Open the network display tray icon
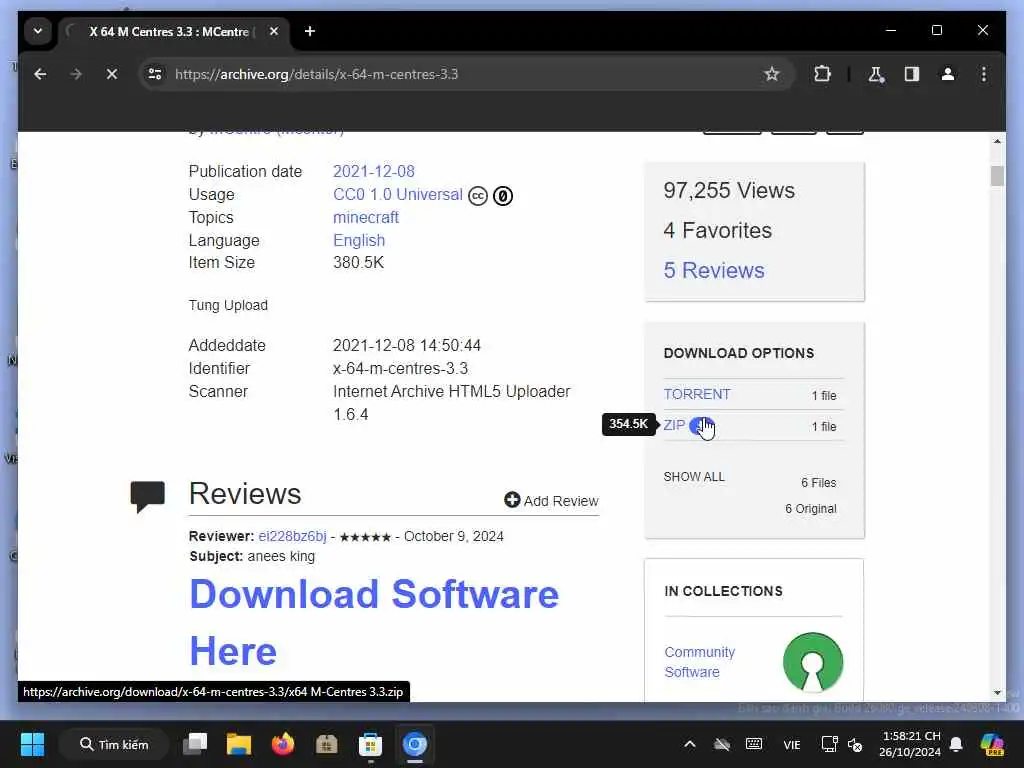 coord(829,744)
